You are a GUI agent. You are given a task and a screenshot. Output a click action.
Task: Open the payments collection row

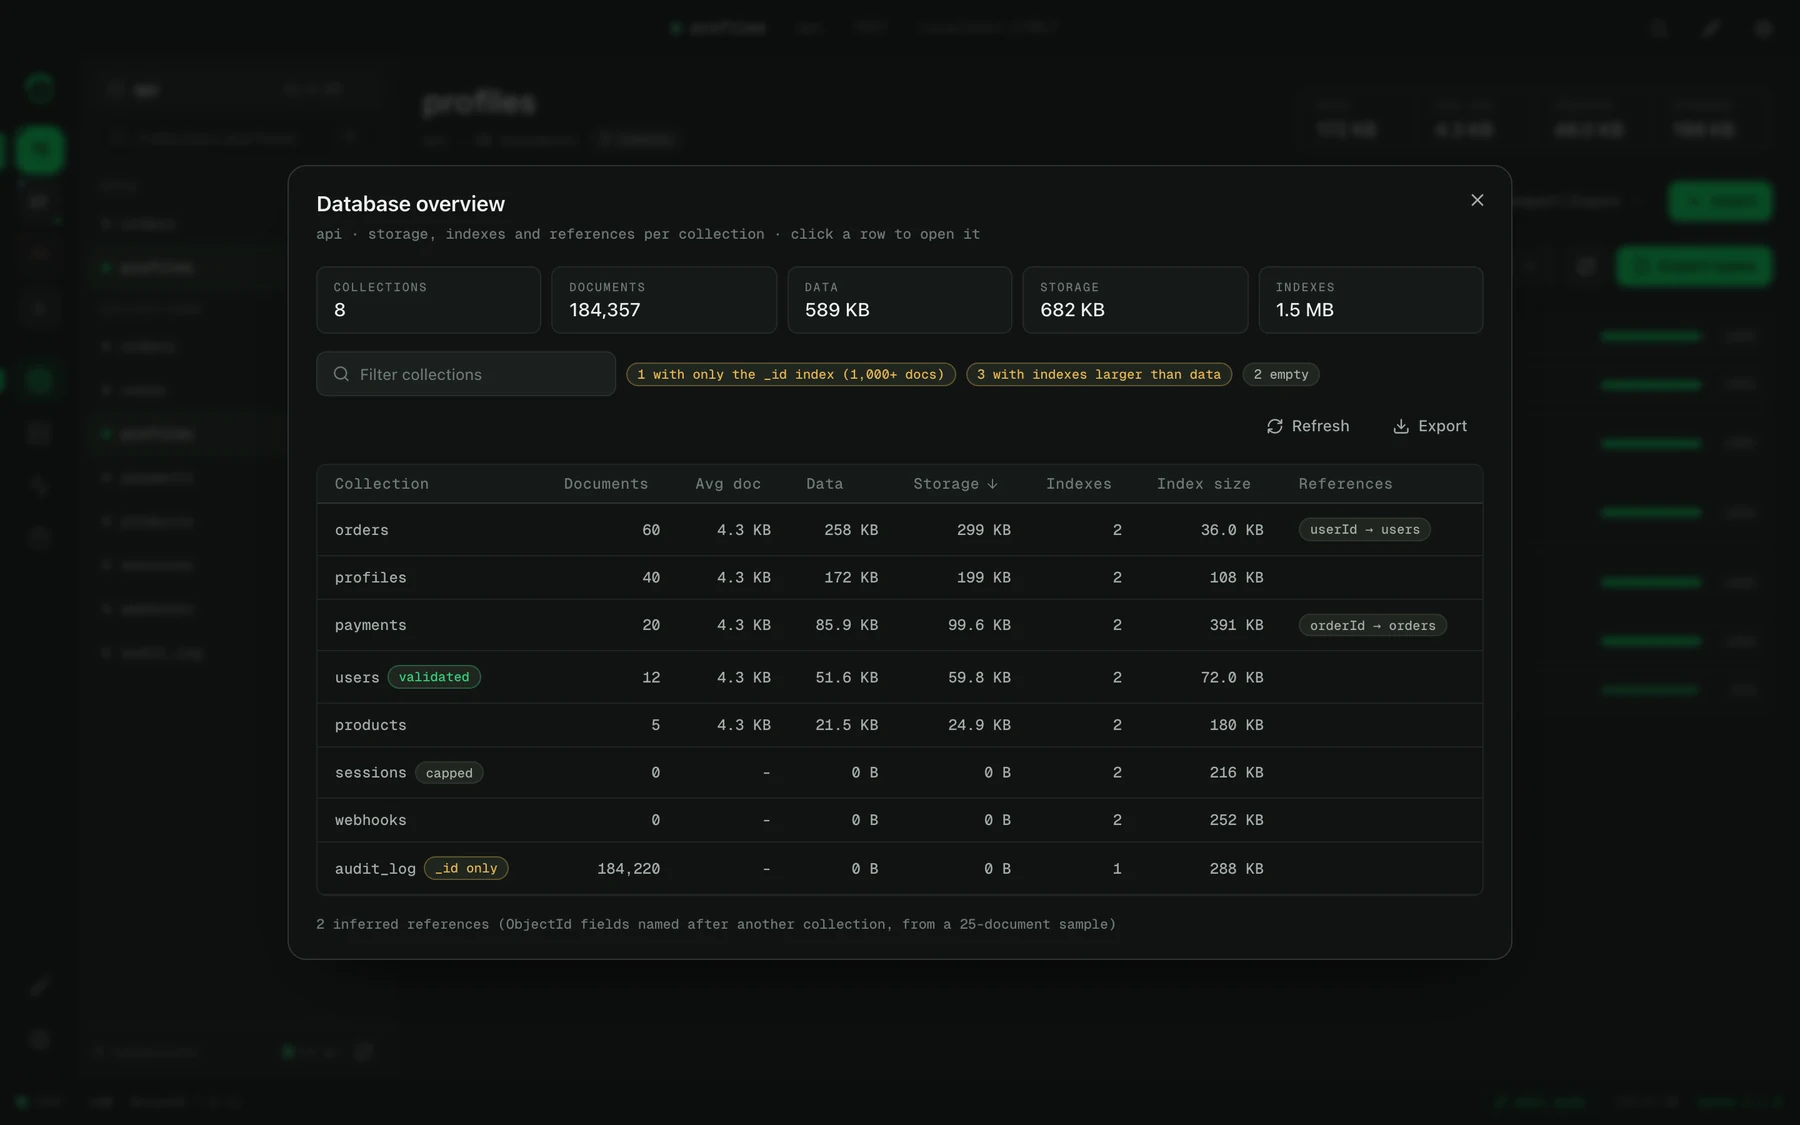900,625
